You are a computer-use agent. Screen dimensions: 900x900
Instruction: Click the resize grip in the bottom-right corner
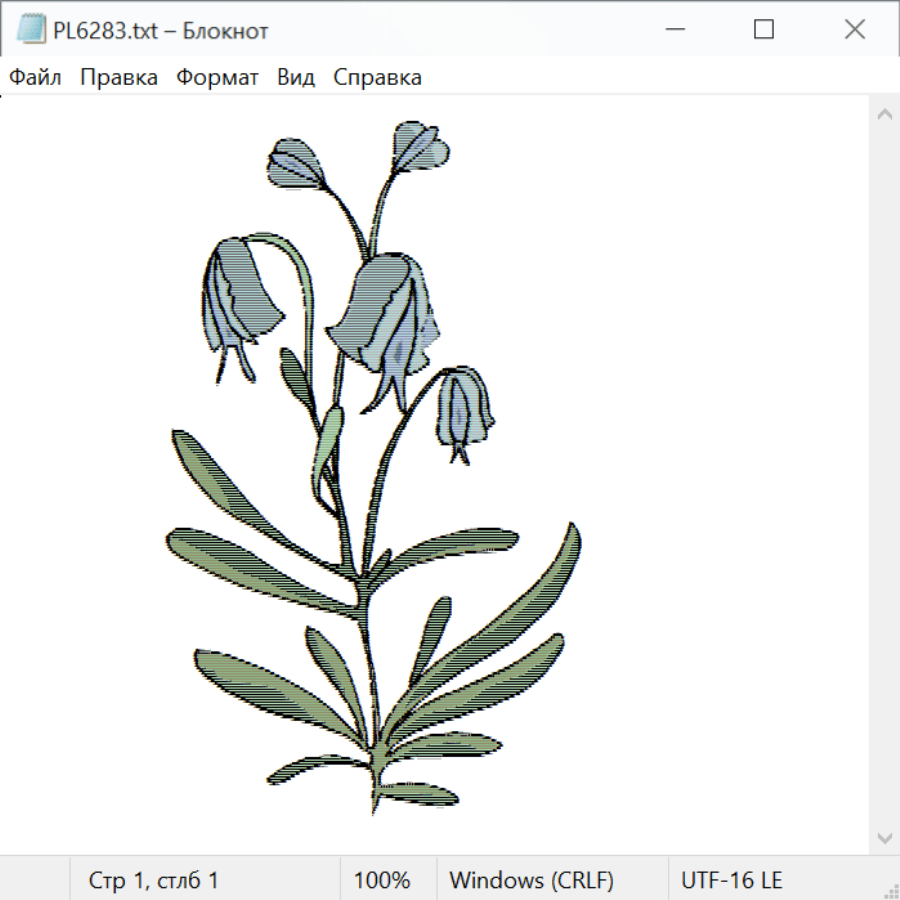(890, 890)
